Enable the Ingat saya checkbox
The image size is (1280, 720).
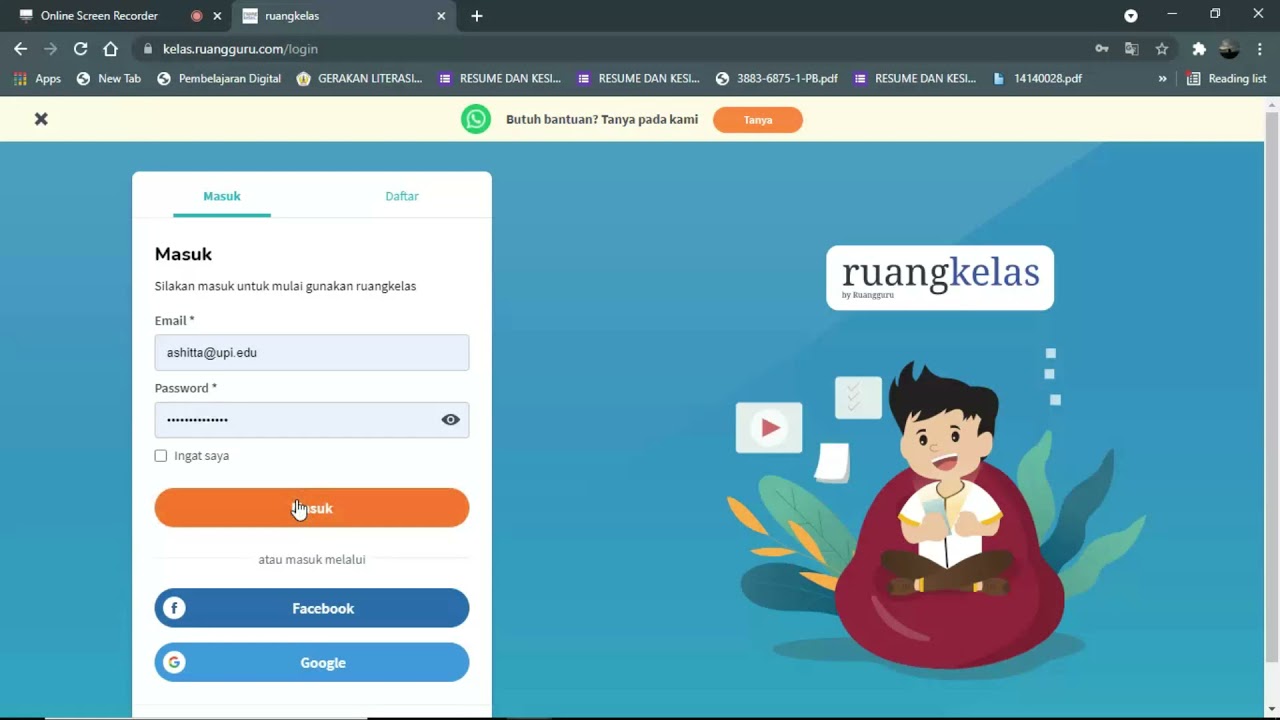click(x=161, y=456)
